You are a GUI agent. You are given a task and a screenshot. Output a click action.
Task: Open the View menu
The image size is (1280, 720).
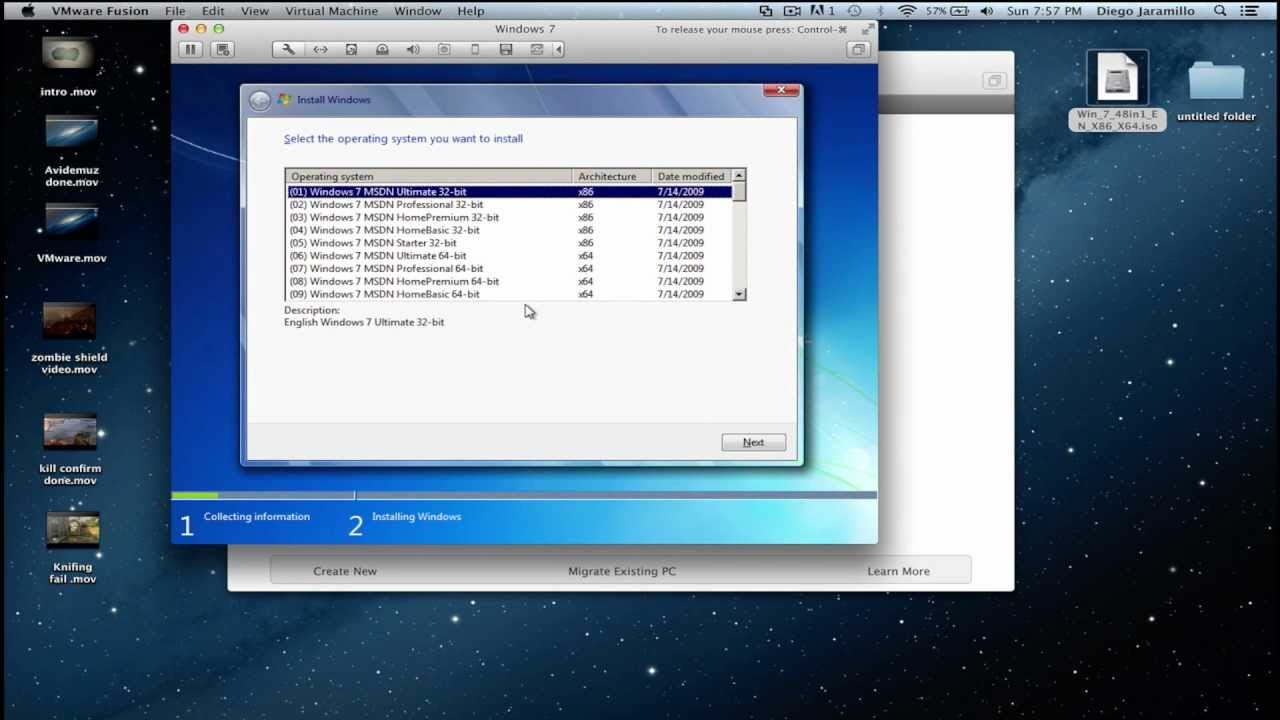coord(255,11)
